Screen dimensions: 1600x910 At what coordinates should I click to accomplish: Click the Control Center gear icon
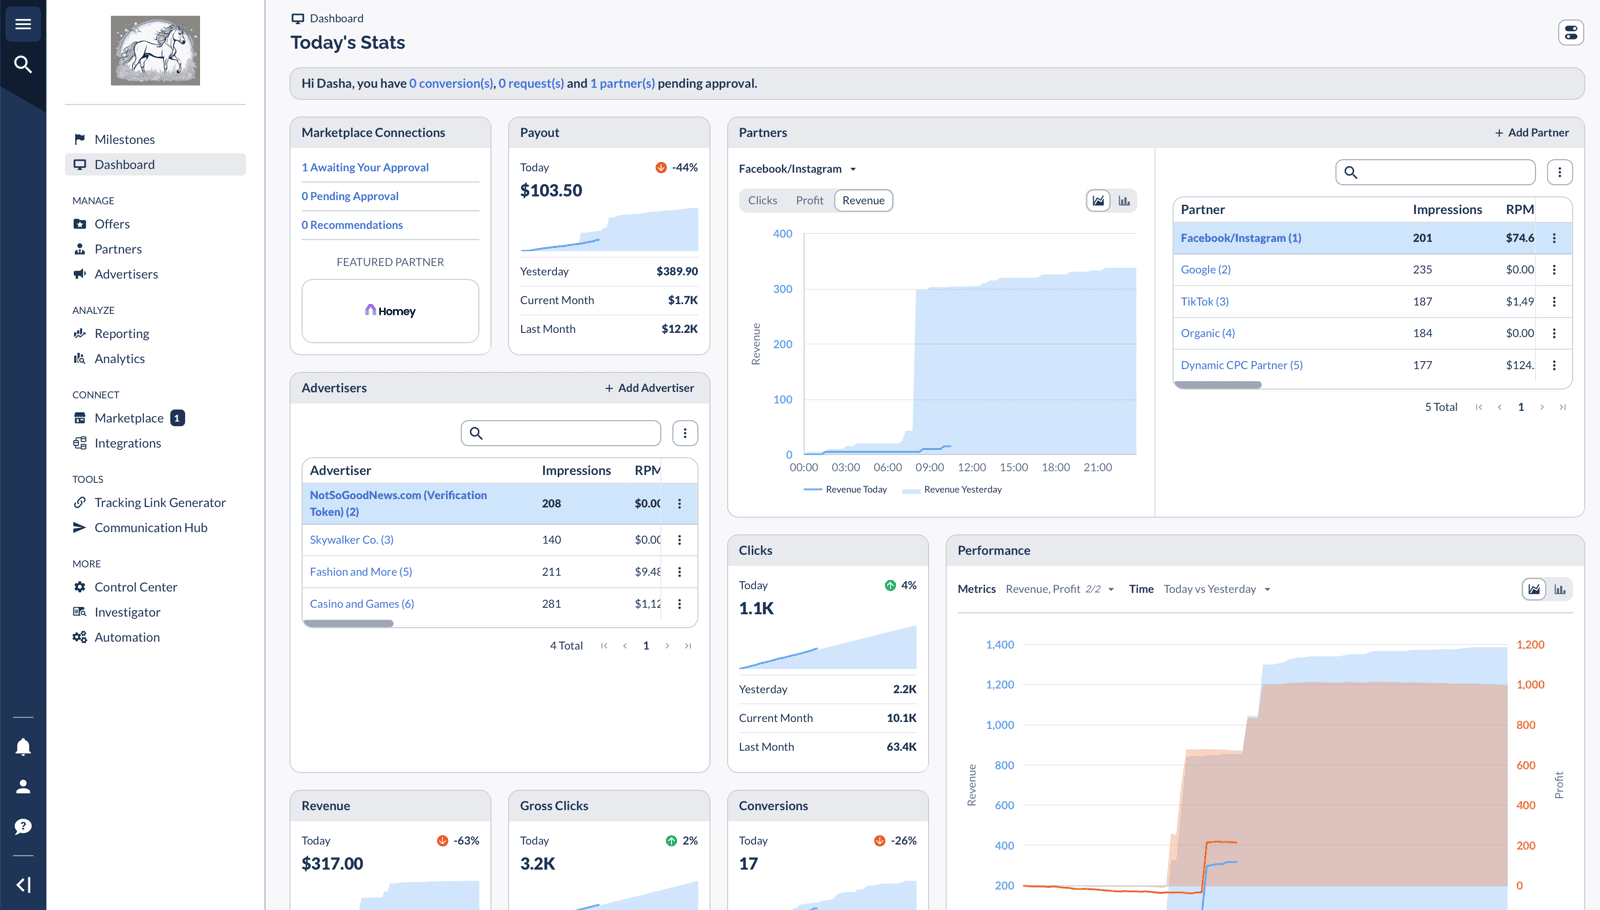[x=80, y=587]
